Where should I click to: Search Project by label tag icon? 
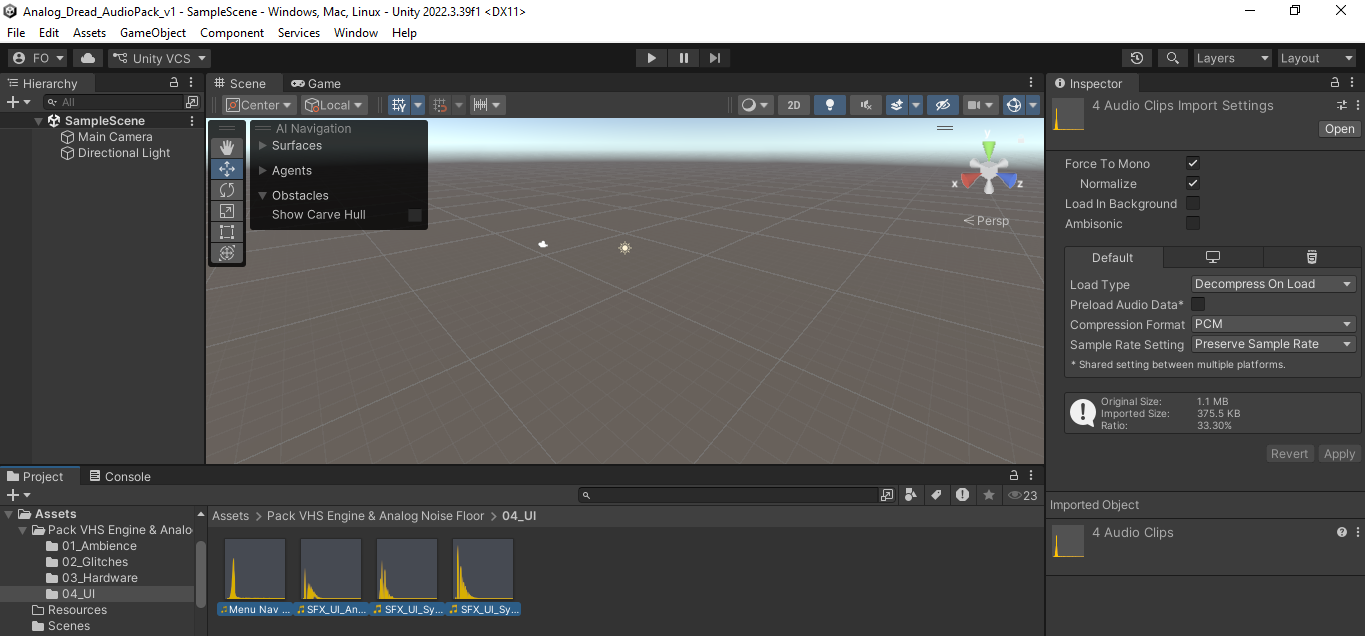click(x=937, y=495)
